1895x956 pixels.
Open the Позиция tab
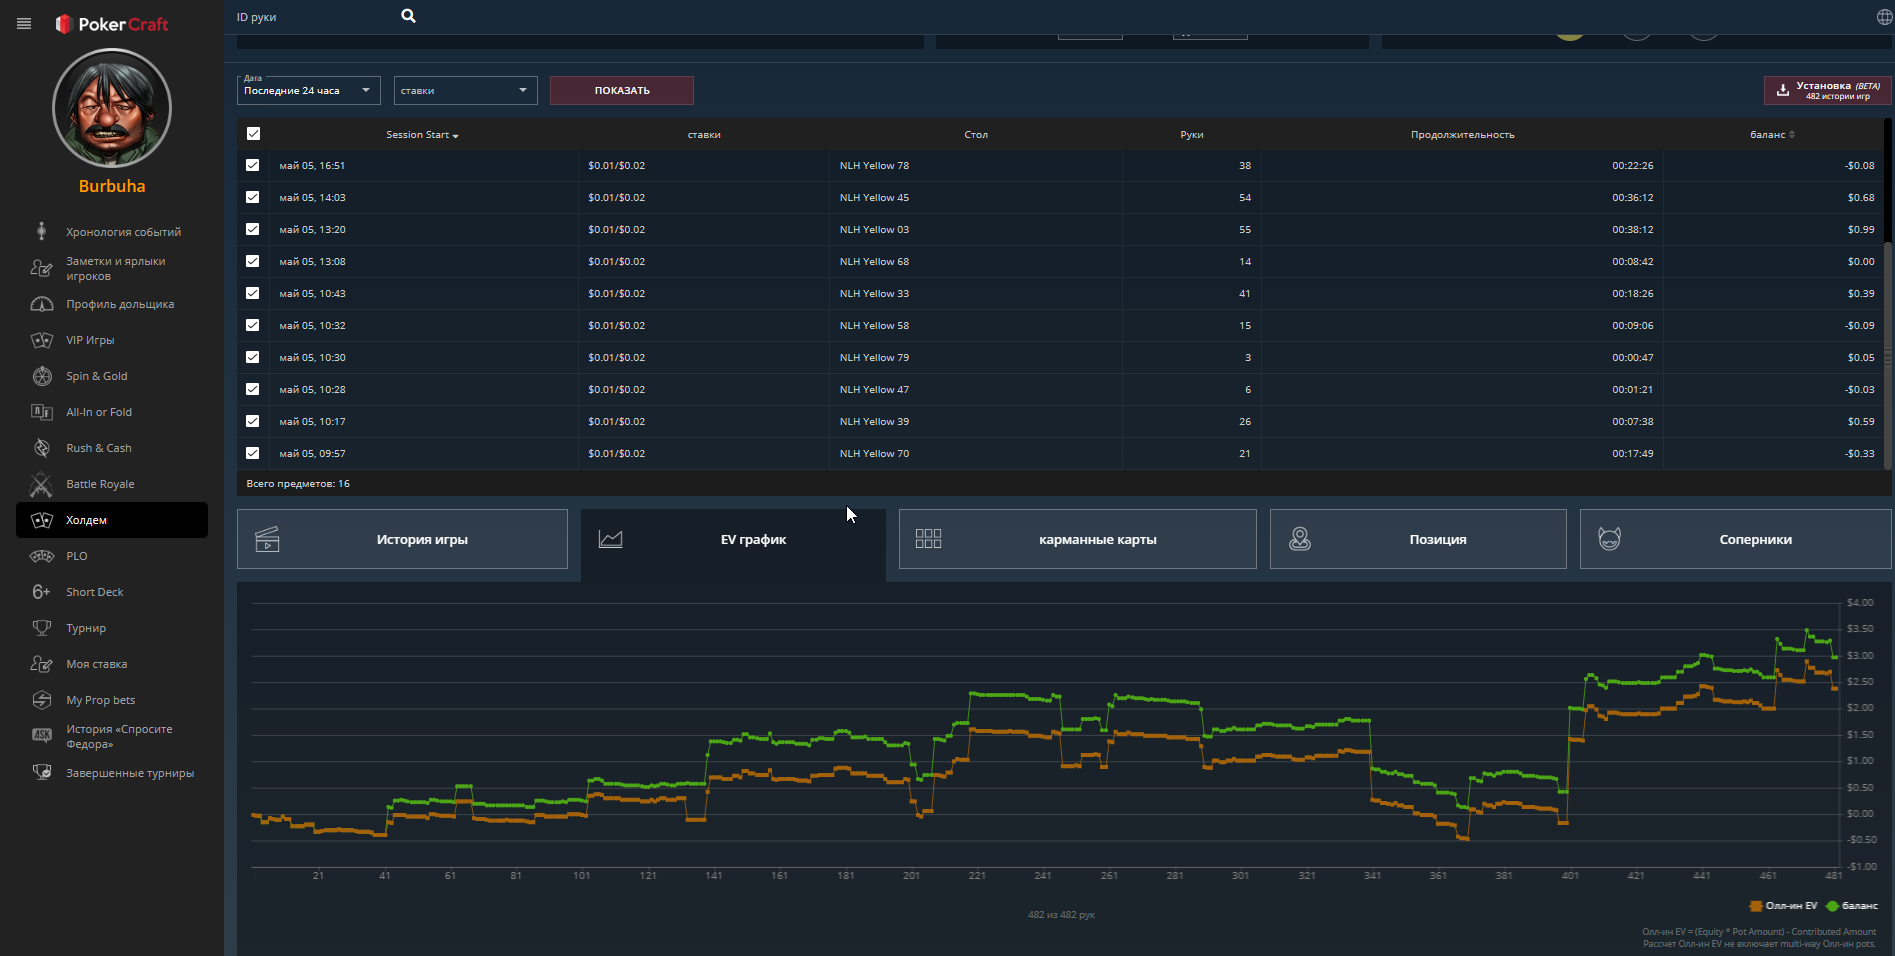pyautogui.click(x=1418, y=539)
